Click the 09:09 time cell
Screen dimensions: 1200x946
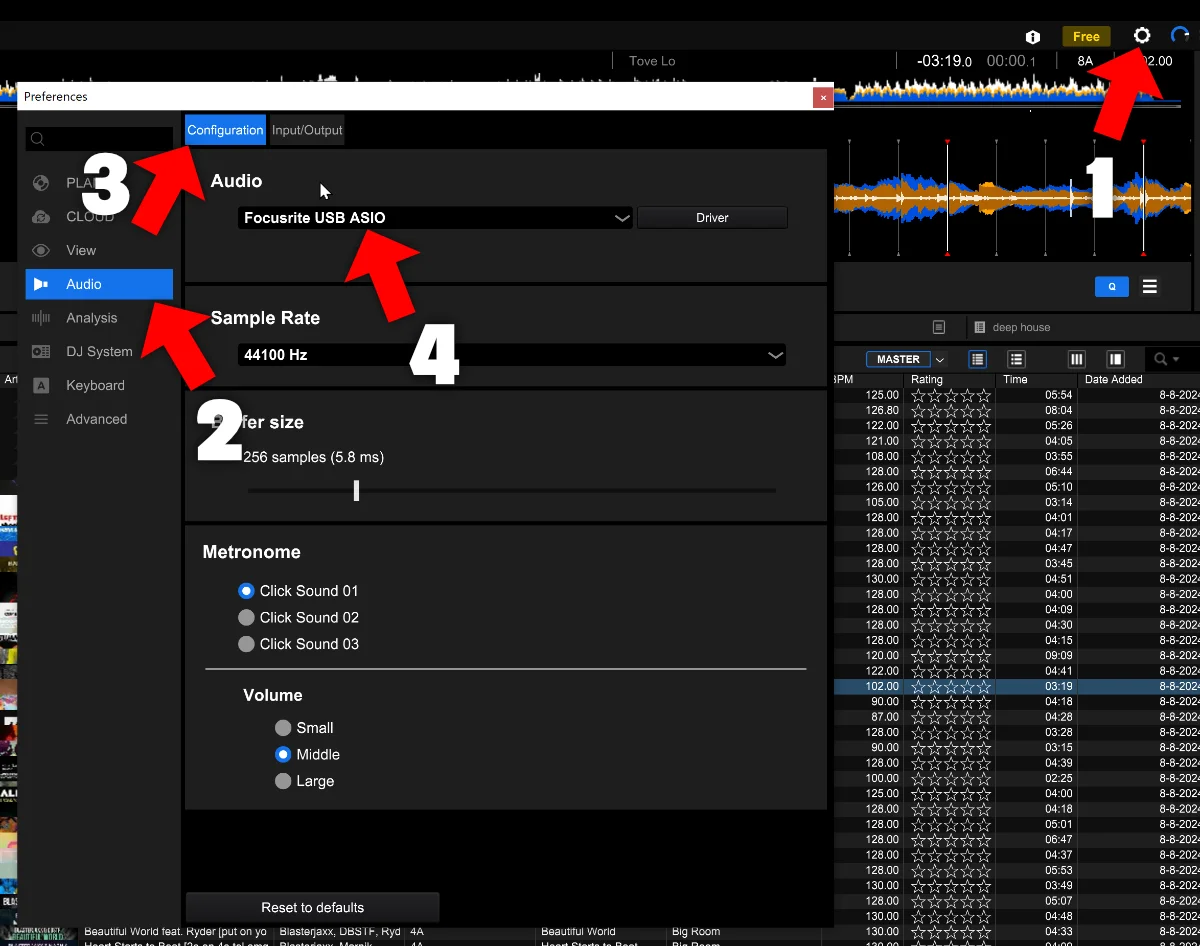point(1058,656)
